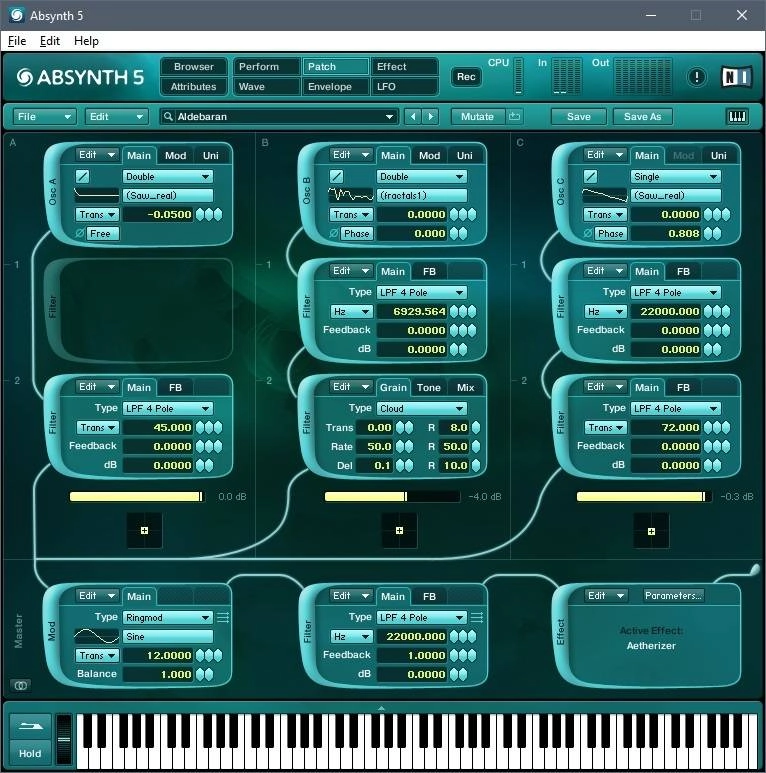Click Osc C anti-alias slash icon
This screenshot has height=773, width=766.
(x=590, y=176)
